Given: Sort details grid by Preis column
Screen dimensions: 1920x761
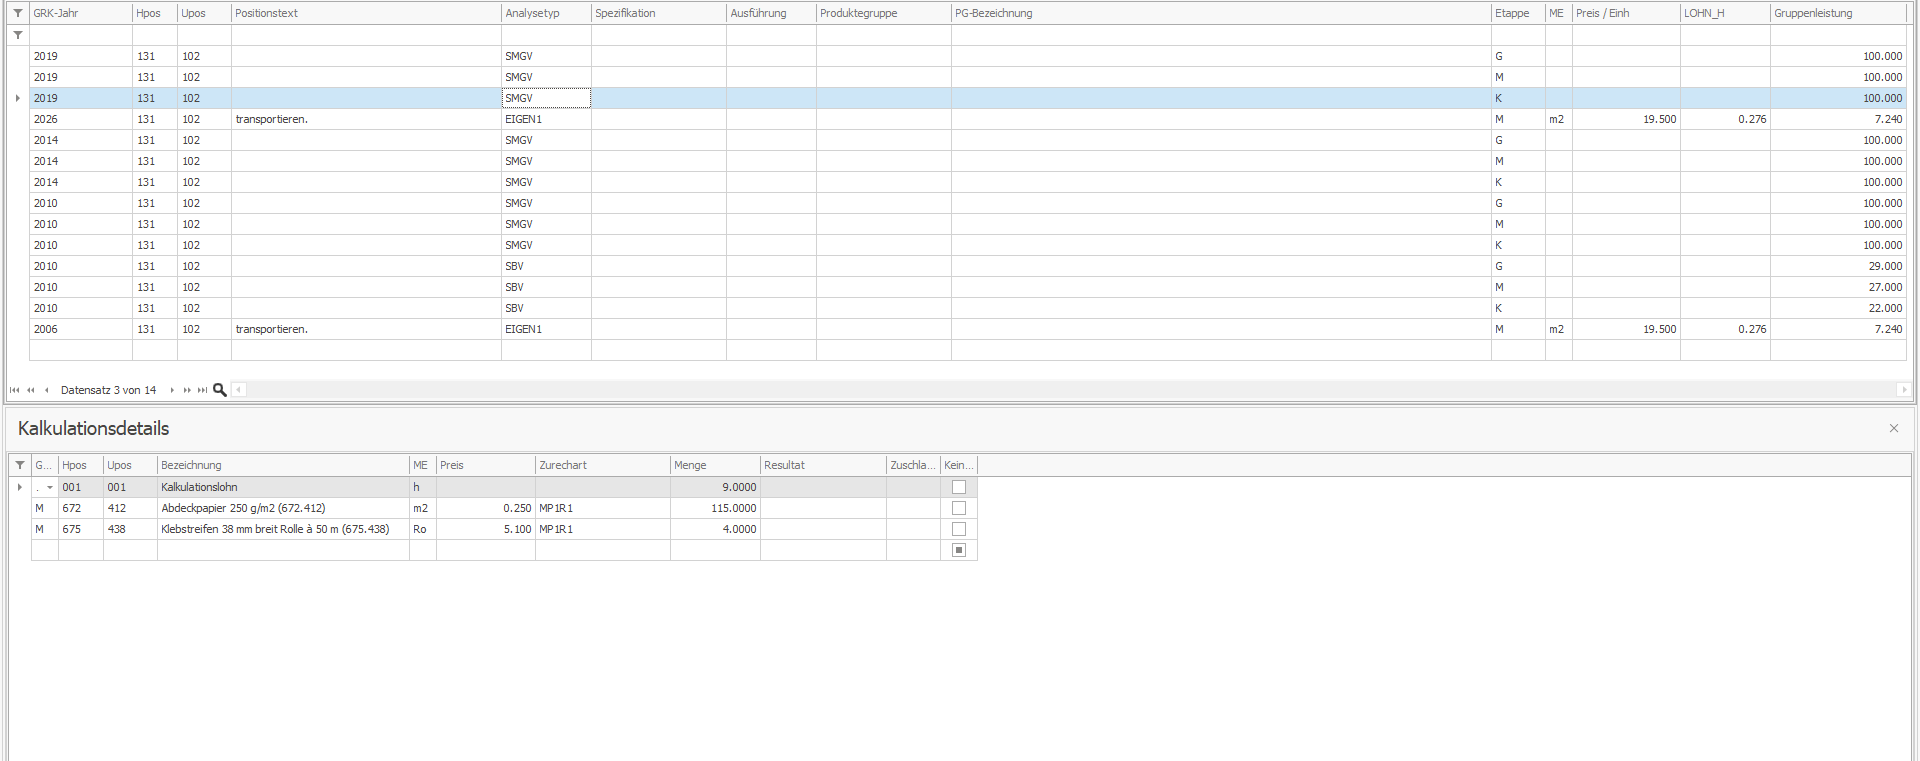Looking at the screenshot, I should coord(486,465).
